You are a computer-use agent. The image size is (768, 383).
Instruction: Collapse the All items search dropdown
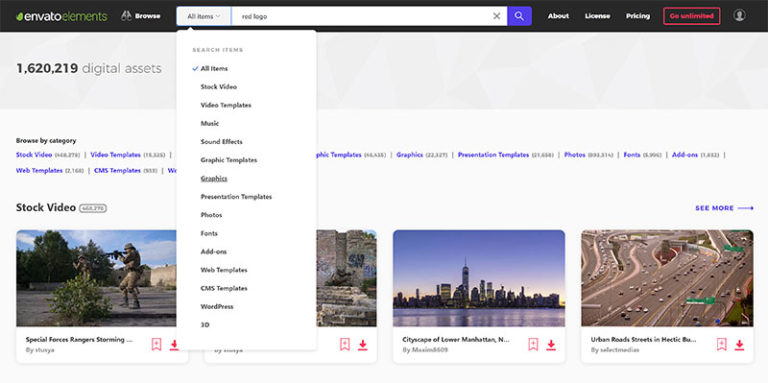[204, 16]
